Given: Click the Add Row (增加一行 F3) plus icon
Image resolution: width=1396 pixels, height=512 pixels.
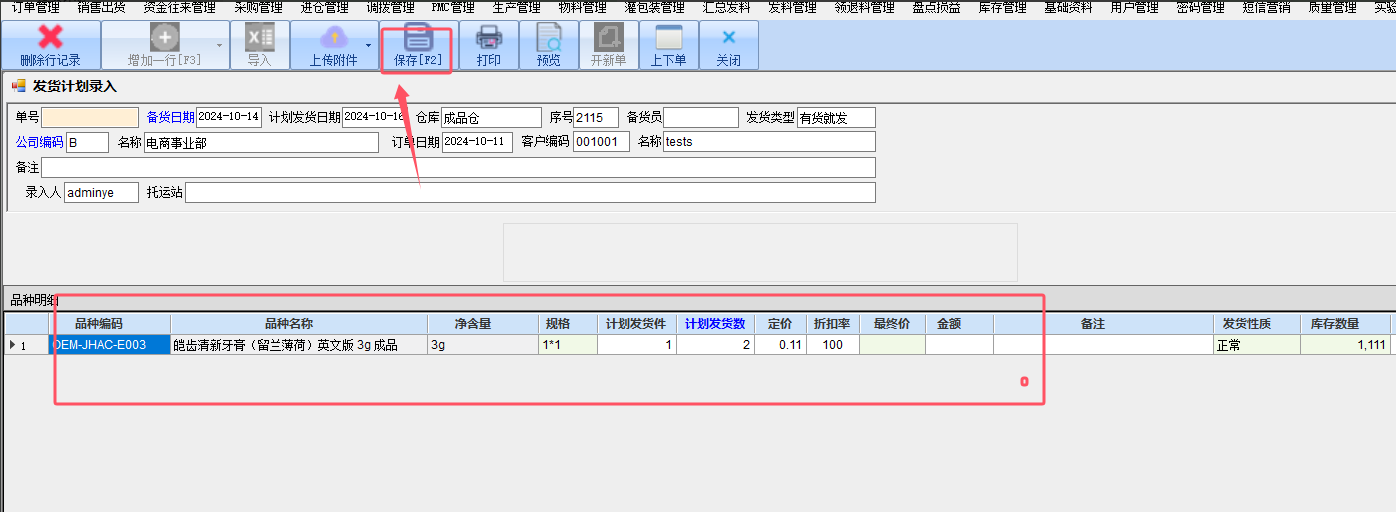Looking at the screenshot, I should [x=164, y=38].
